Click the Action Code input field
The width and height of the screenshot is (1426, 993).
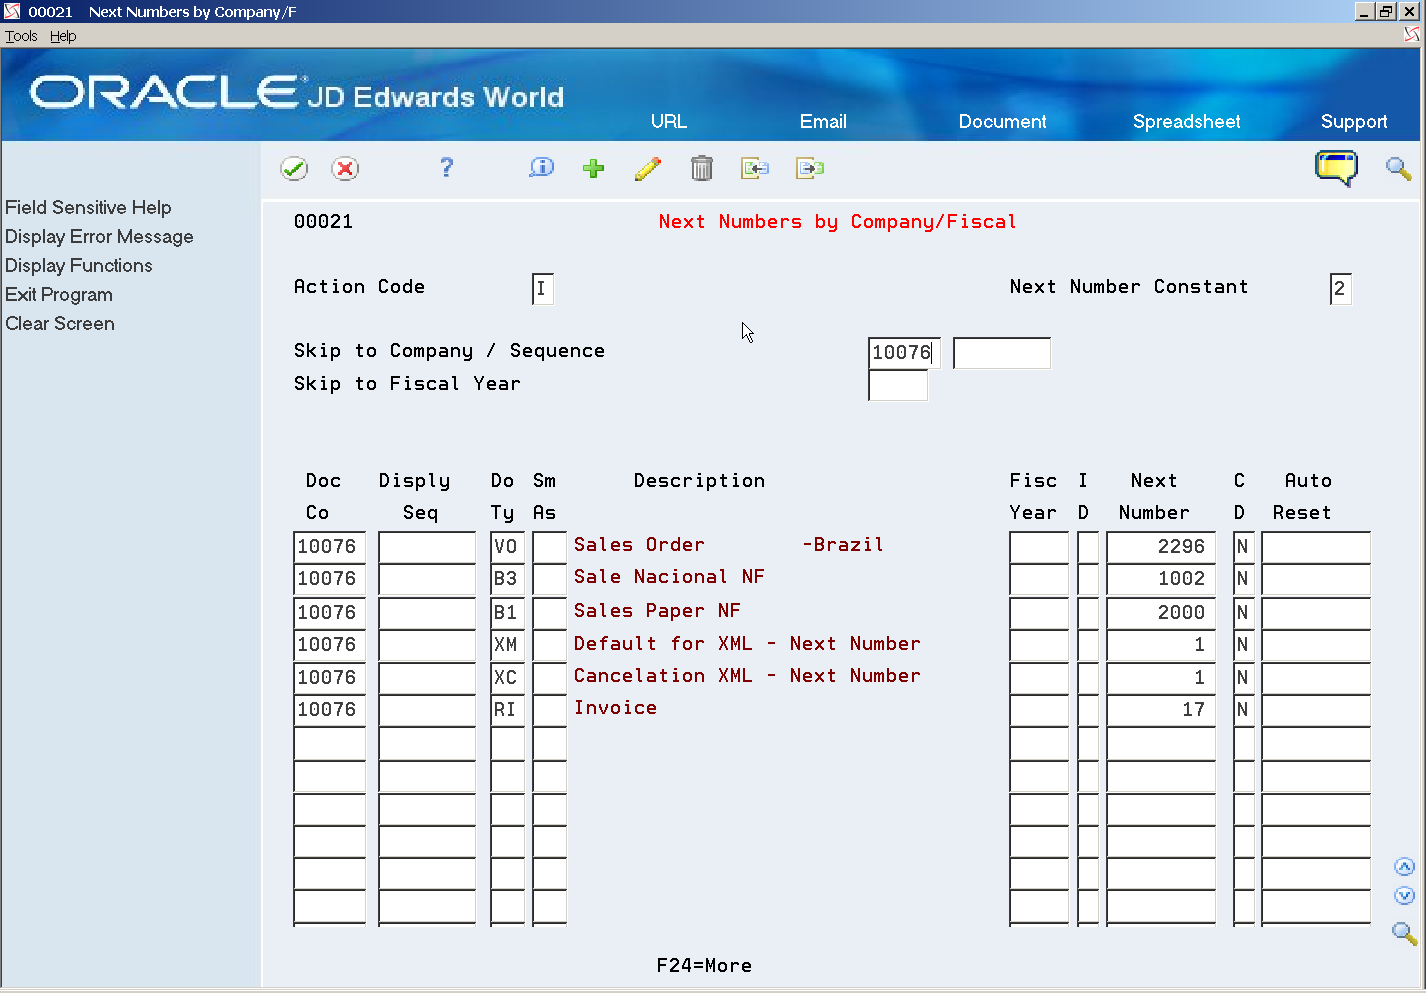point(543,289)
